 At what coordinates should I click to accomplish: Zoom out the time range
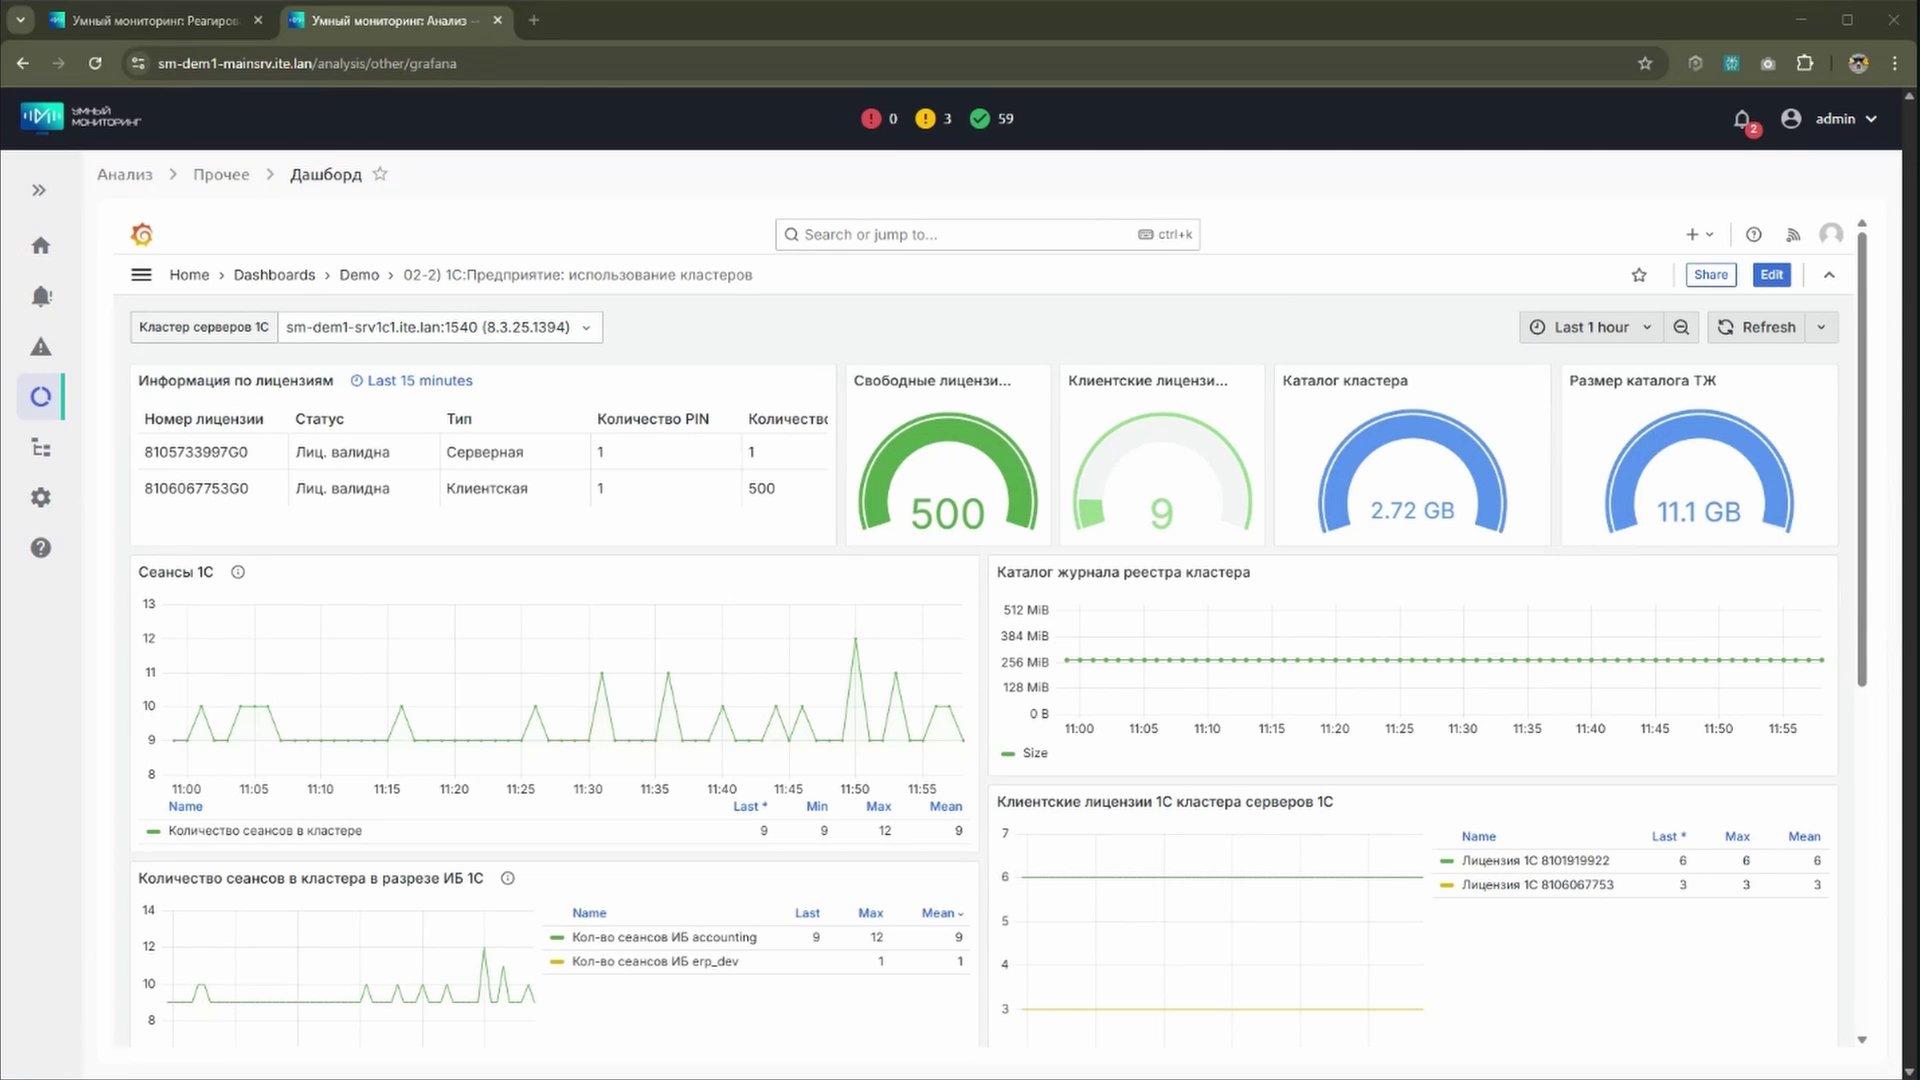click(1681, 327)
